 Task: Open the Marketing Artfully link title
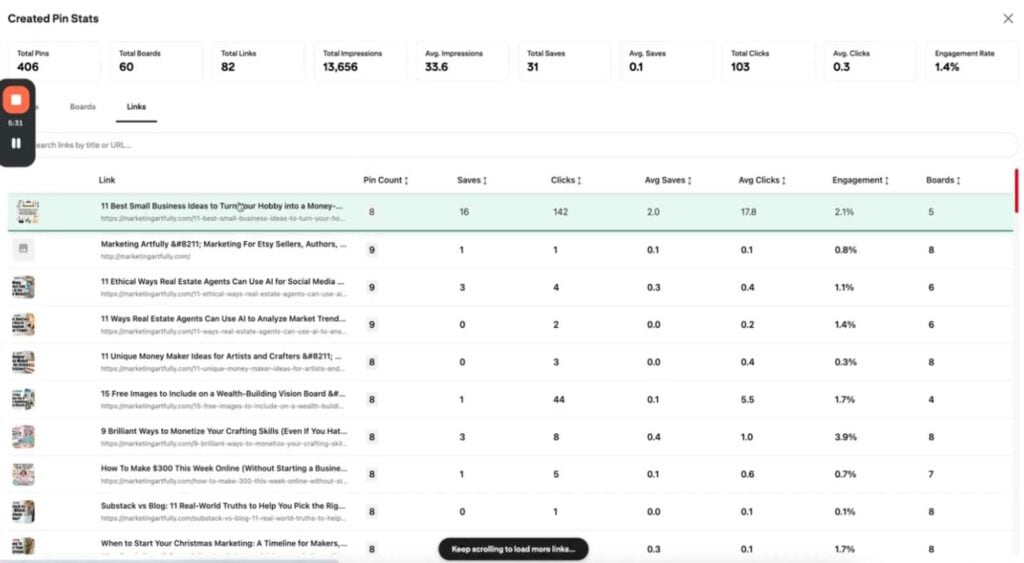[223, 244]
